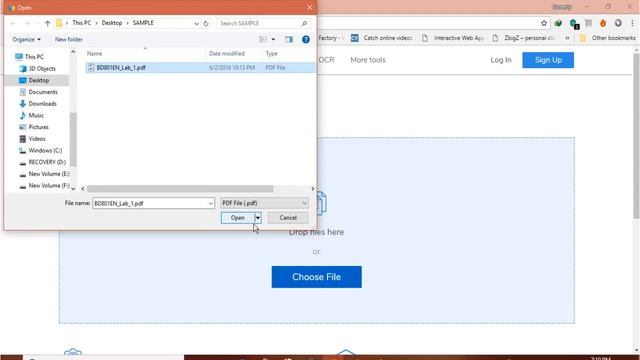The image size is (640, 360).
Task: Click the chevron after Desktop in the path
Action: pyautogui.click(x=127, y=23)
